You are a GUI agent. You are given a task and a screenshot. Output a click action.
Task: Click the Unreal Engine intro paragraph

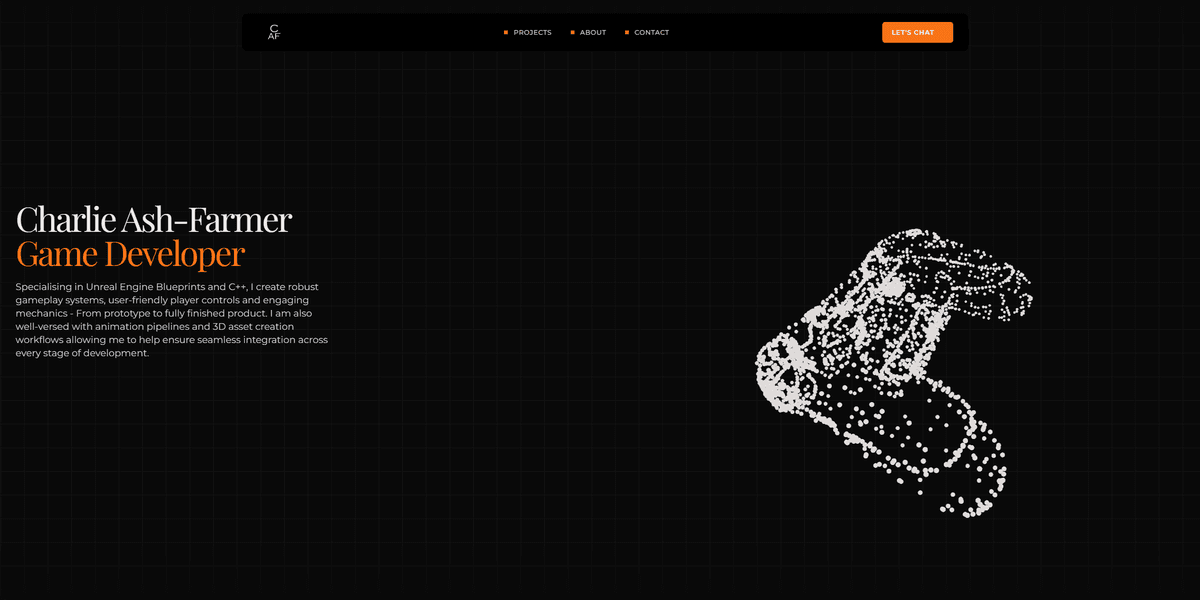point(170,319)
